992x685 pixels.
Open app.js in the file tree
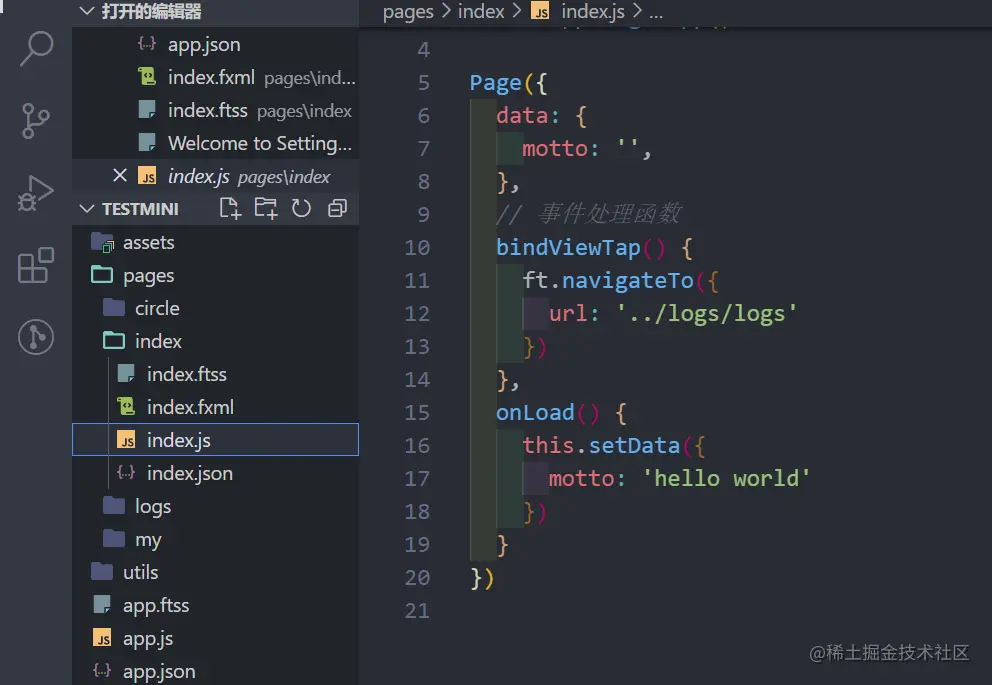(x=216, y=638)
